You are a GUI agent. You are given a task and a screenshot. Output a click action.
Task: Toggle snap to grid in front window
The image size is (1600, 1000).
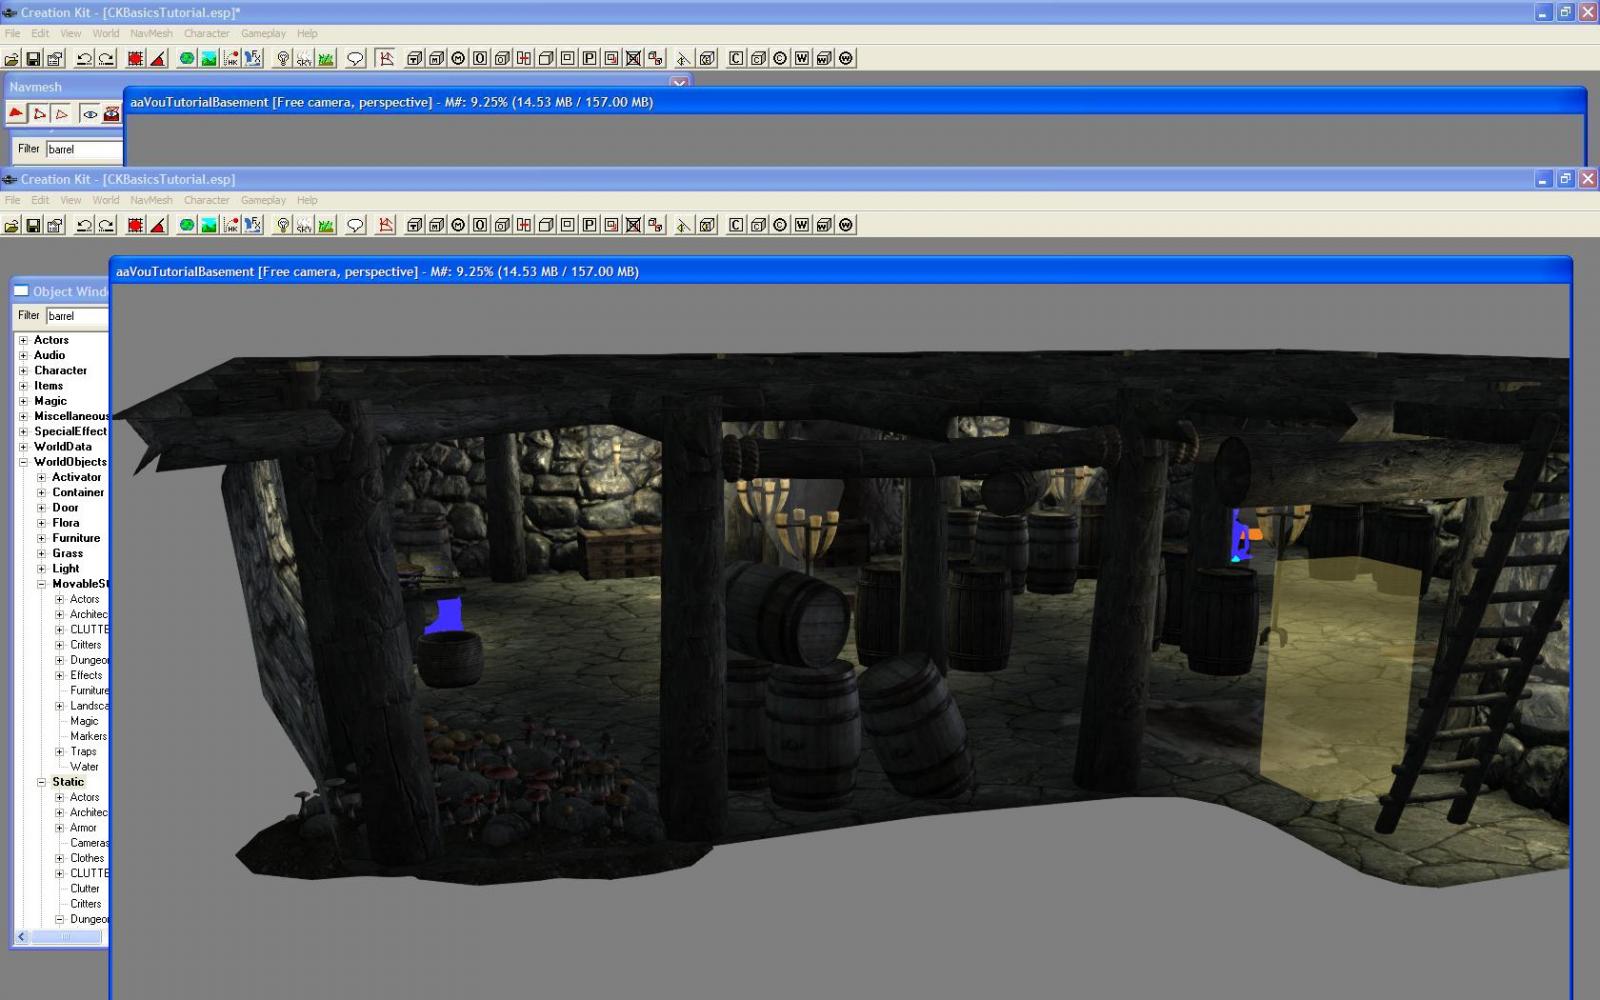[136, 226]
